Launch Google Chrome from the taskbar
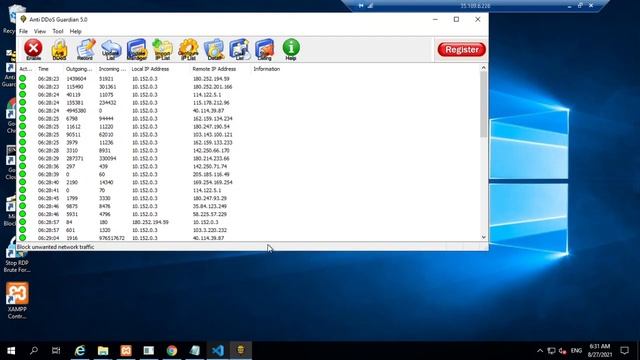This screenshot has width=640, height=360. (x=172, y=351)
